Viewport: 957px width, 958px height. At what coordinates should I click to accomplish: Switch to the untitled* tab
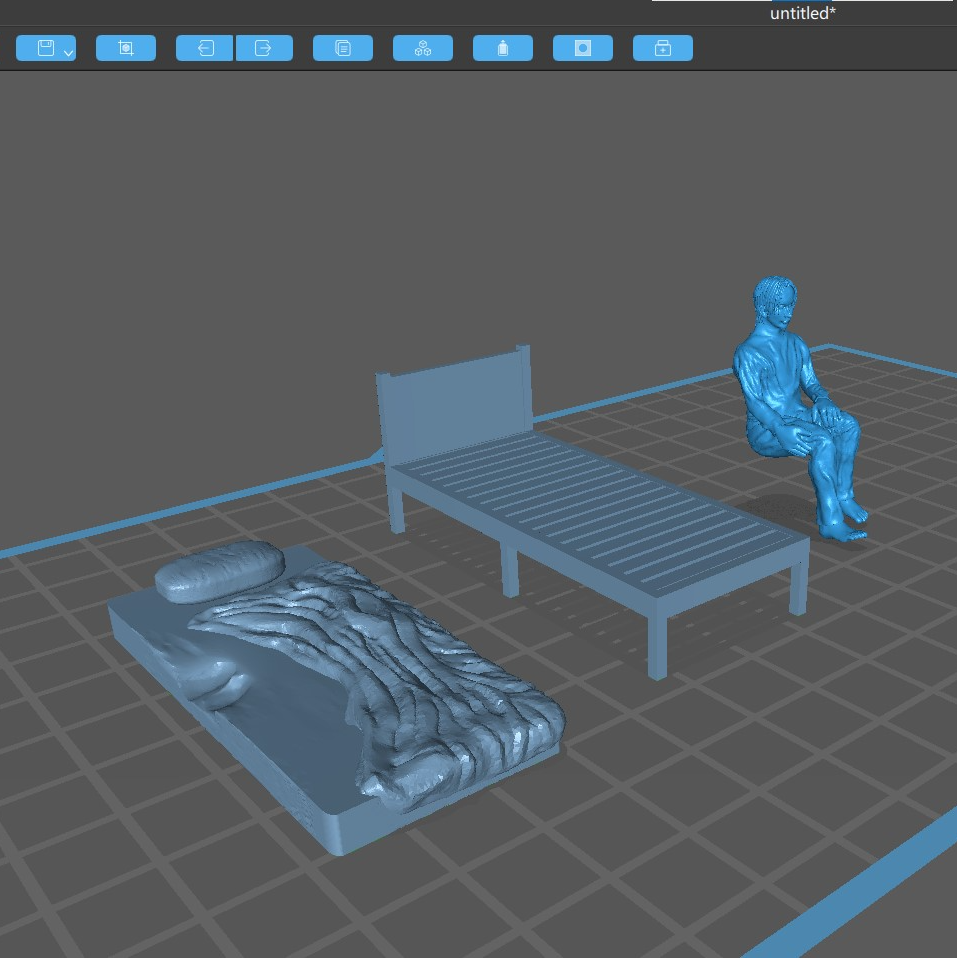802,14
